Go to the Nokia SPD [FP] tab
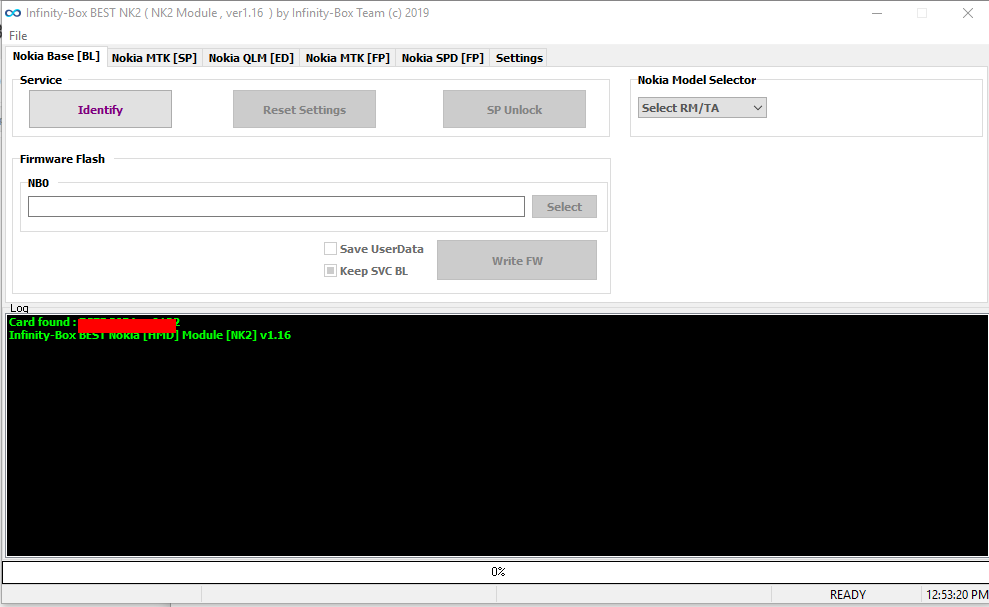 click(x=443, y=58)
